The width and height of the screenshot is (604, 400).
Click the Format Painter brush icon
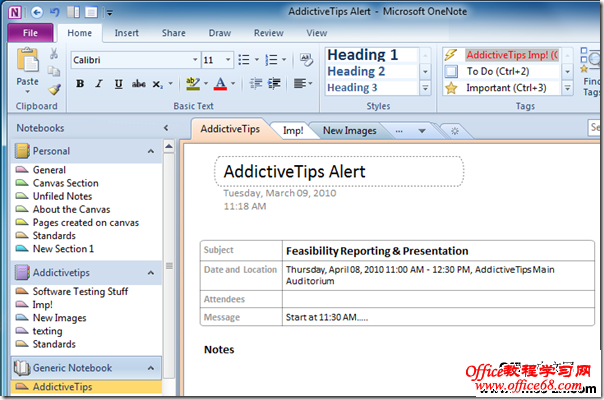pos(54,89)
